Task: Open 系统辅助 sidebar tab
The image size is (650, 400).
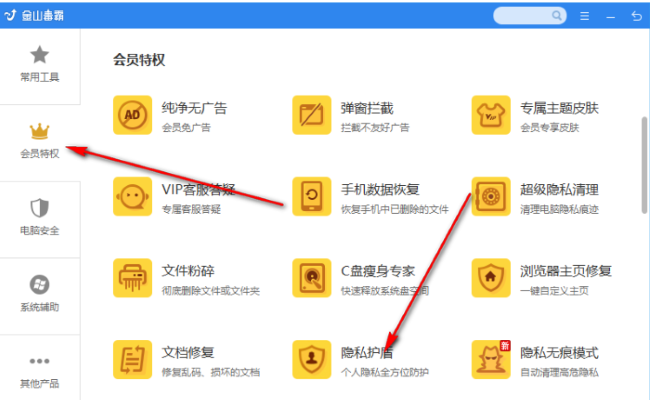Action: click(40, 295)
